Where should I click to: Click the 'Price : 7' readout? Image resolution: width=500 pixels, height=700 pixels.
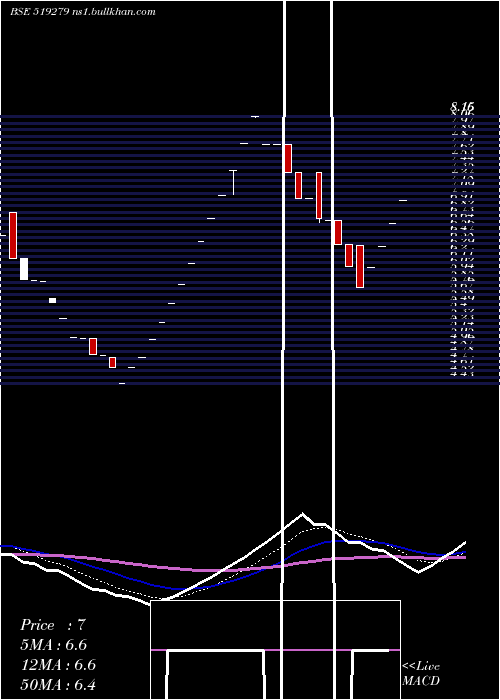coord(53,625)
